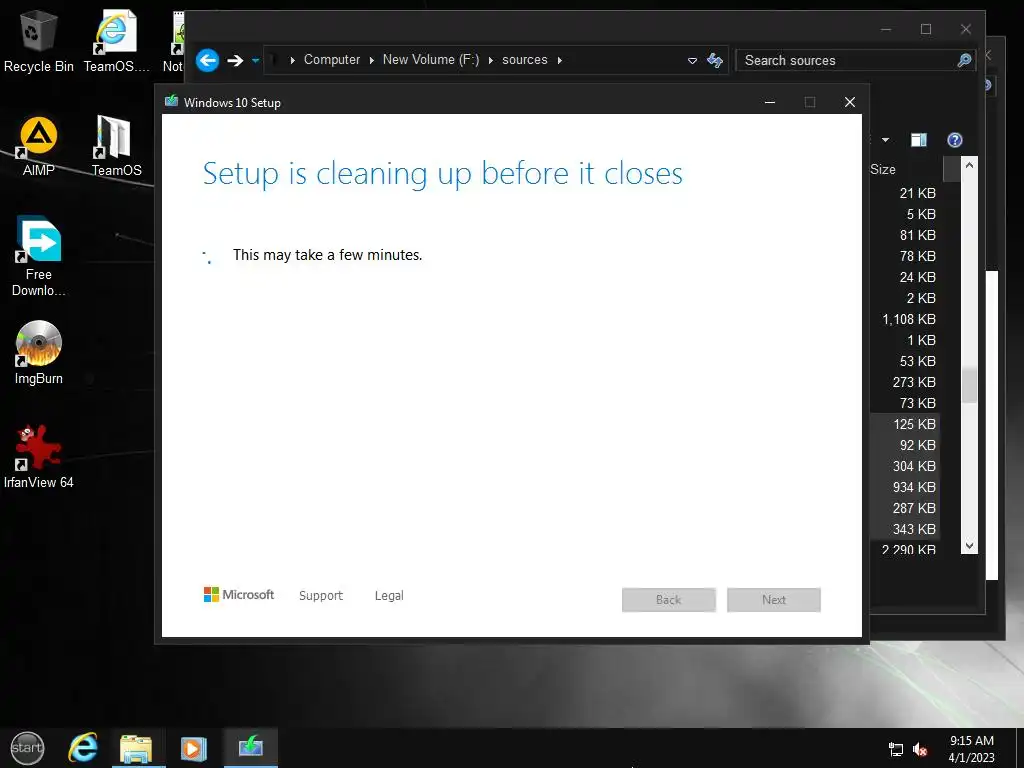Minimize the Windows 10 Setup window

pos(770,102)
